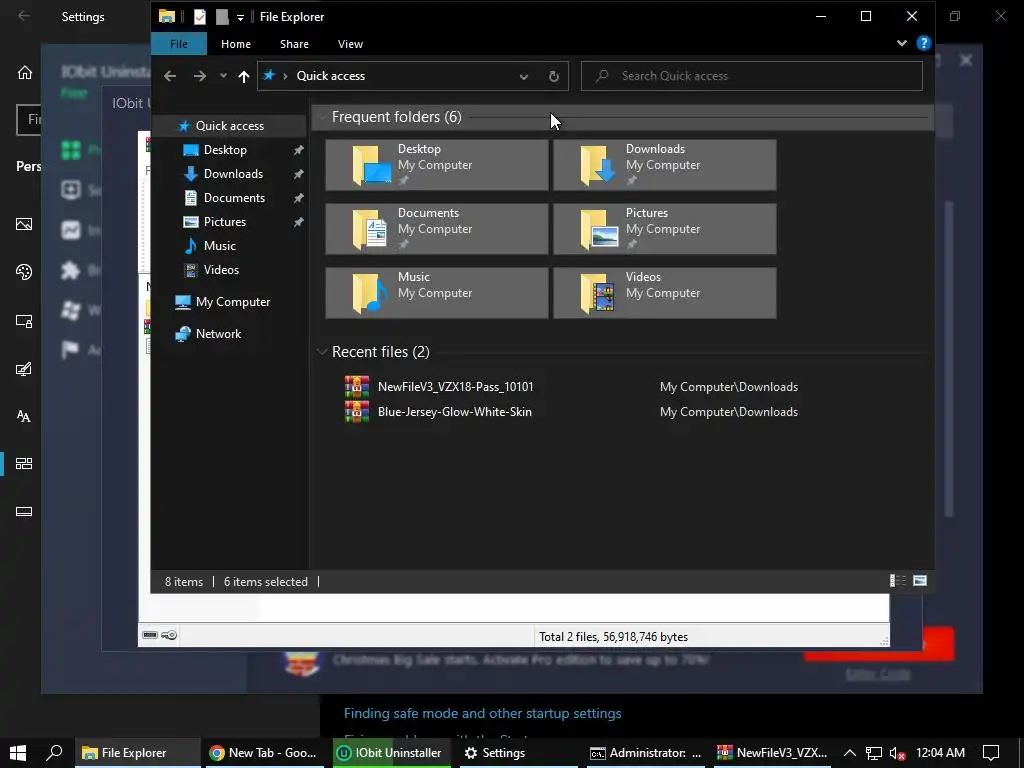Open network tray icon

click(873, 753)
